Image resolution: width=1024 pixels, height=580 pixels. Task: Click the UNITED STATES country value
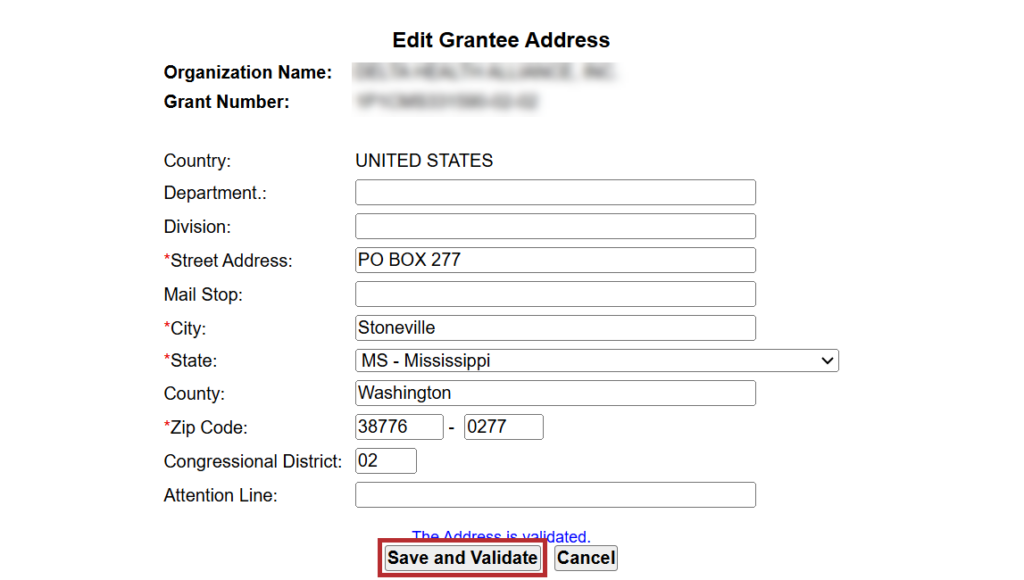click(424, 161)
